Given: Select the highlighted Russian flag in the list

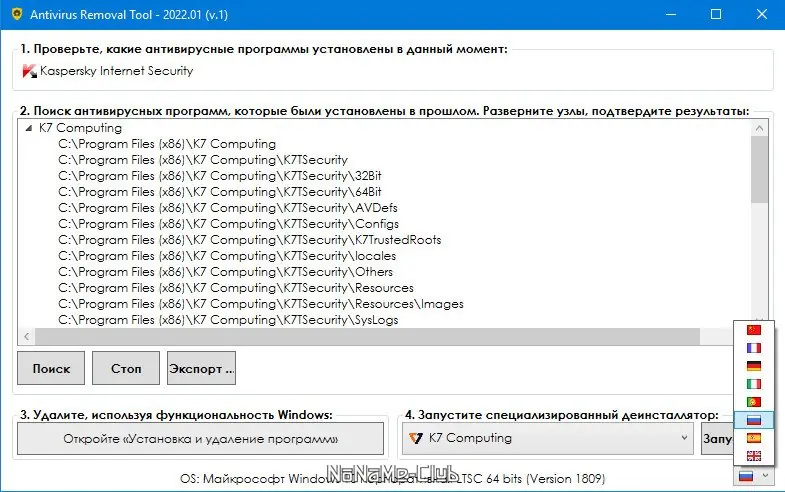Looking at the screenshot, I should tap(753, 420).
